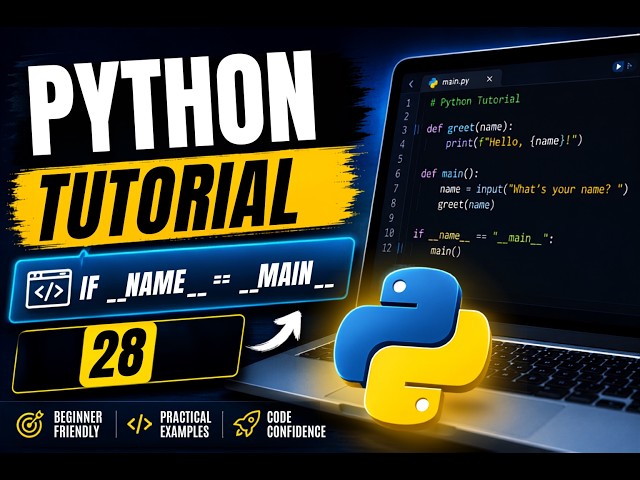
Task: Click the 'def greet(name):' code line
Action: (469, 128)
